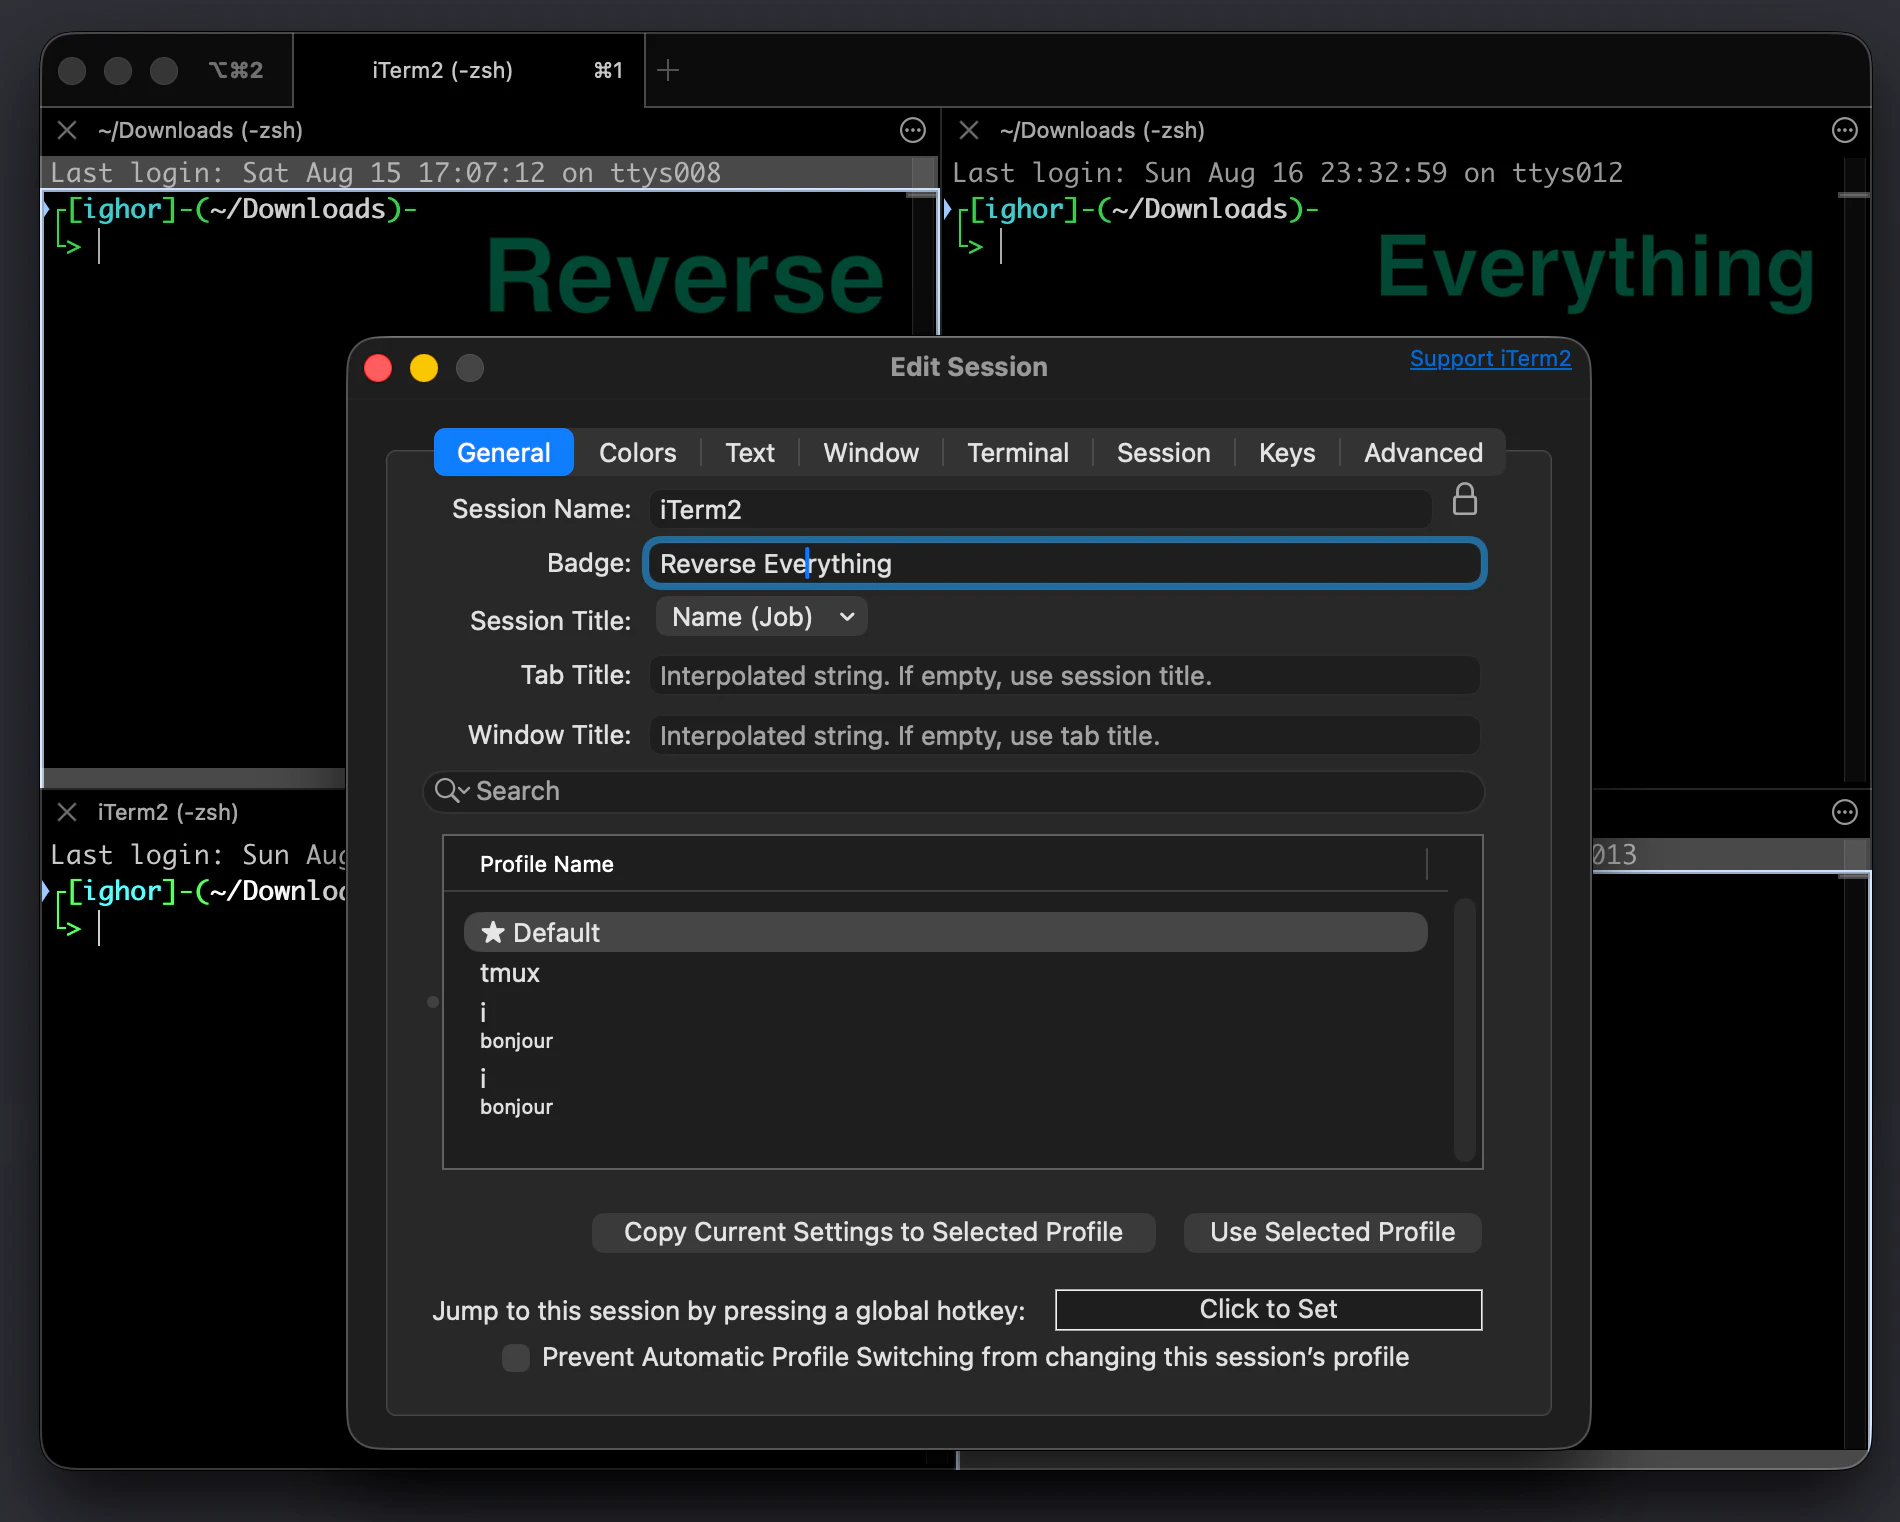Image resolution: width=1900 pixels, height=1522 pixels.
Task: Click the Profile Name column header
Action: [x=546, y=864]
